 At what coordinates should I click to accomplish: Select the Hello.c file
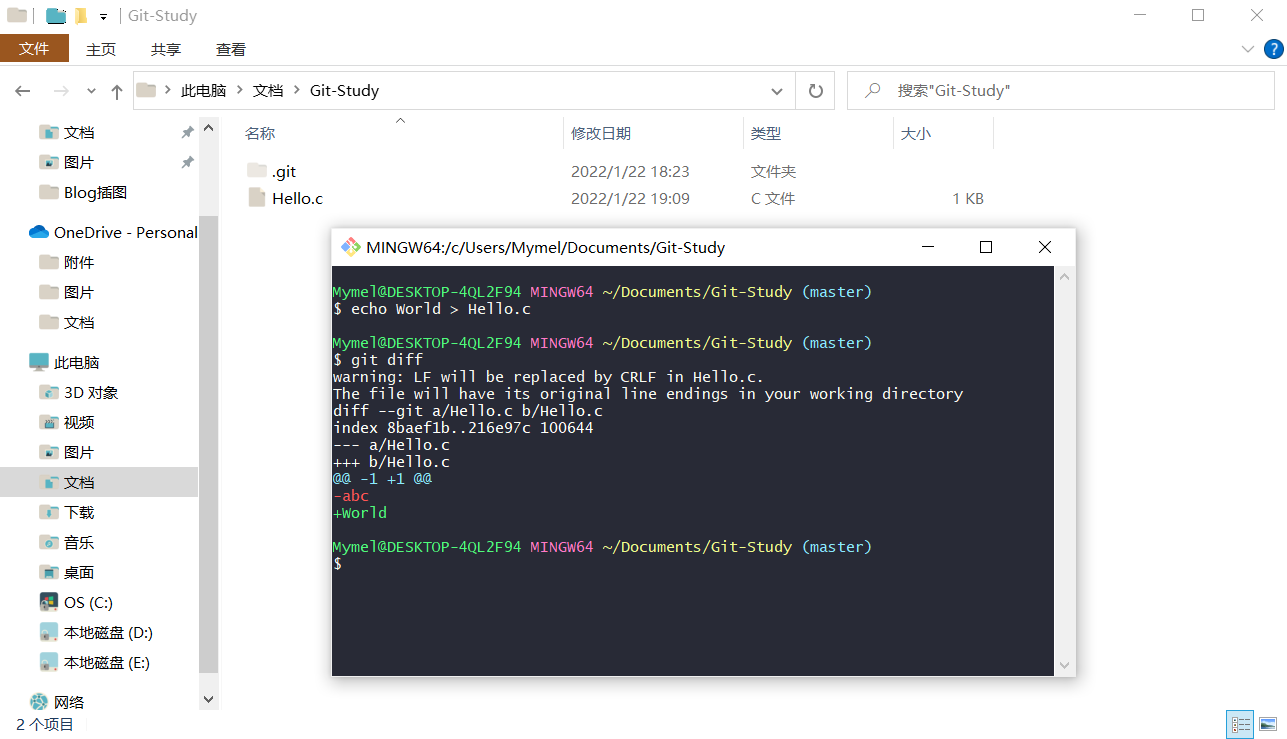click(x=297, y=199)
